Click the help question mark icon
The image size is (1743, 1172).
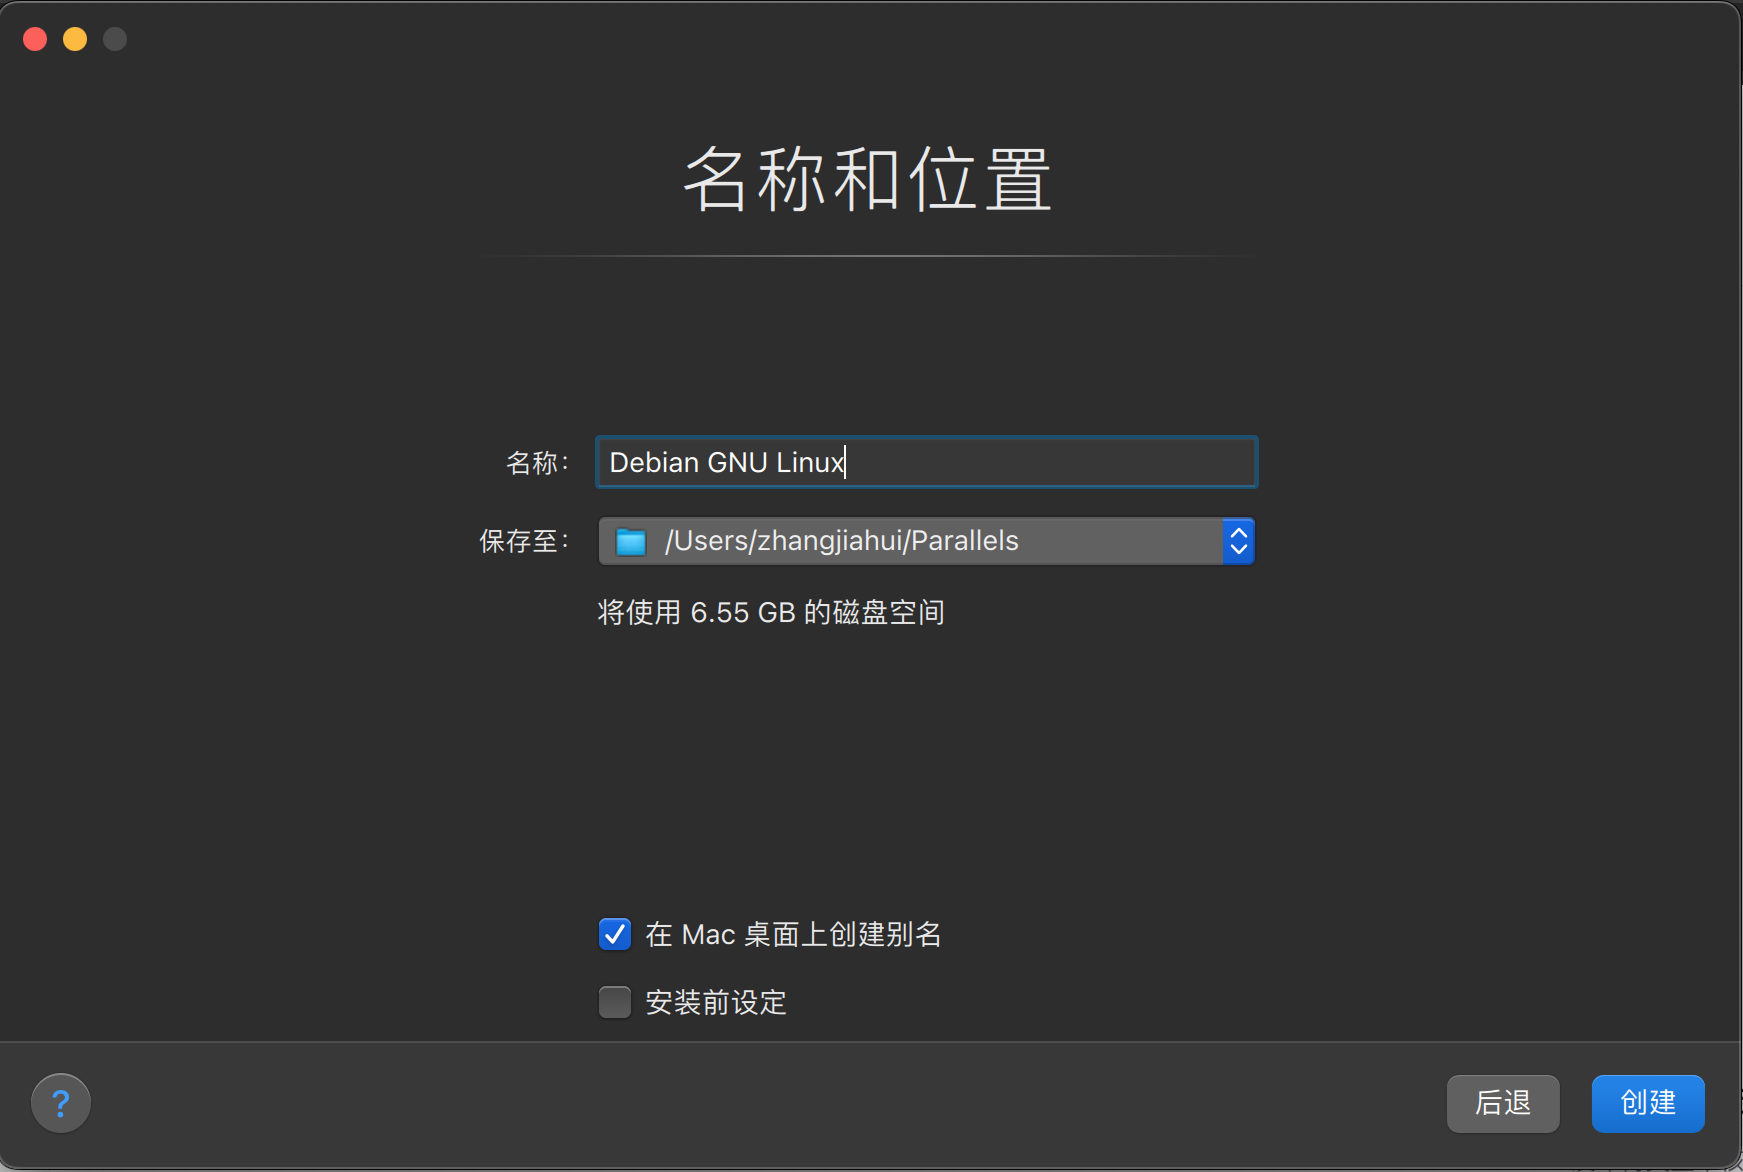(61, 1103)
